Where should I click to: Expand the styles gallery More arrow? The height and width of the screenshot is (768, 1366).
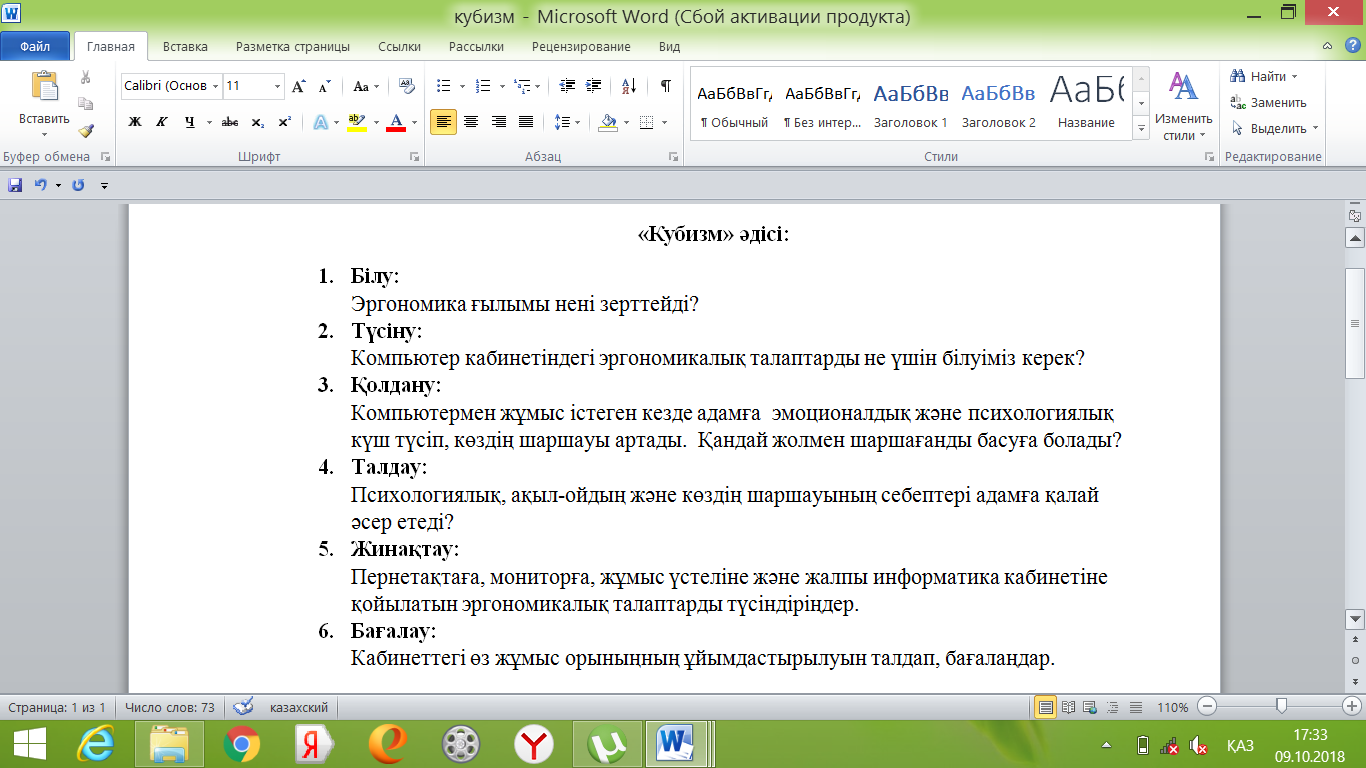click(1141, 129)
